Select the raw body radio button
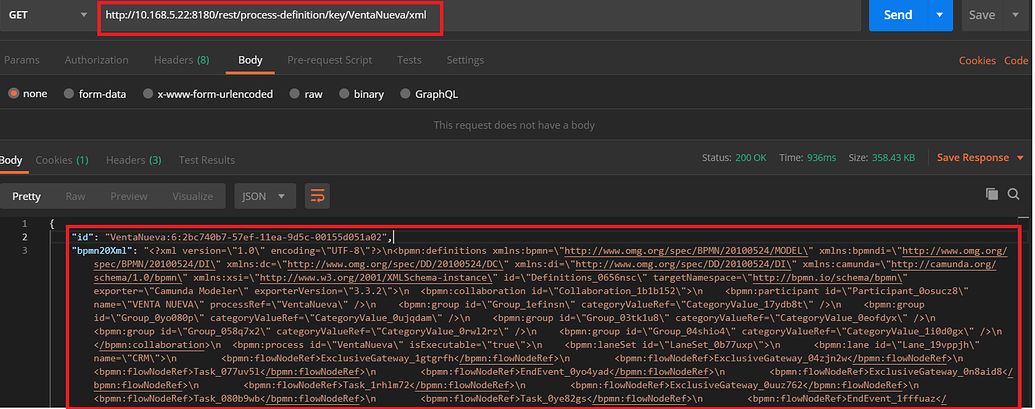Image resolution: width=1035 pixels, height=409 pixels. pyautogui.click(x=295, y=94)
